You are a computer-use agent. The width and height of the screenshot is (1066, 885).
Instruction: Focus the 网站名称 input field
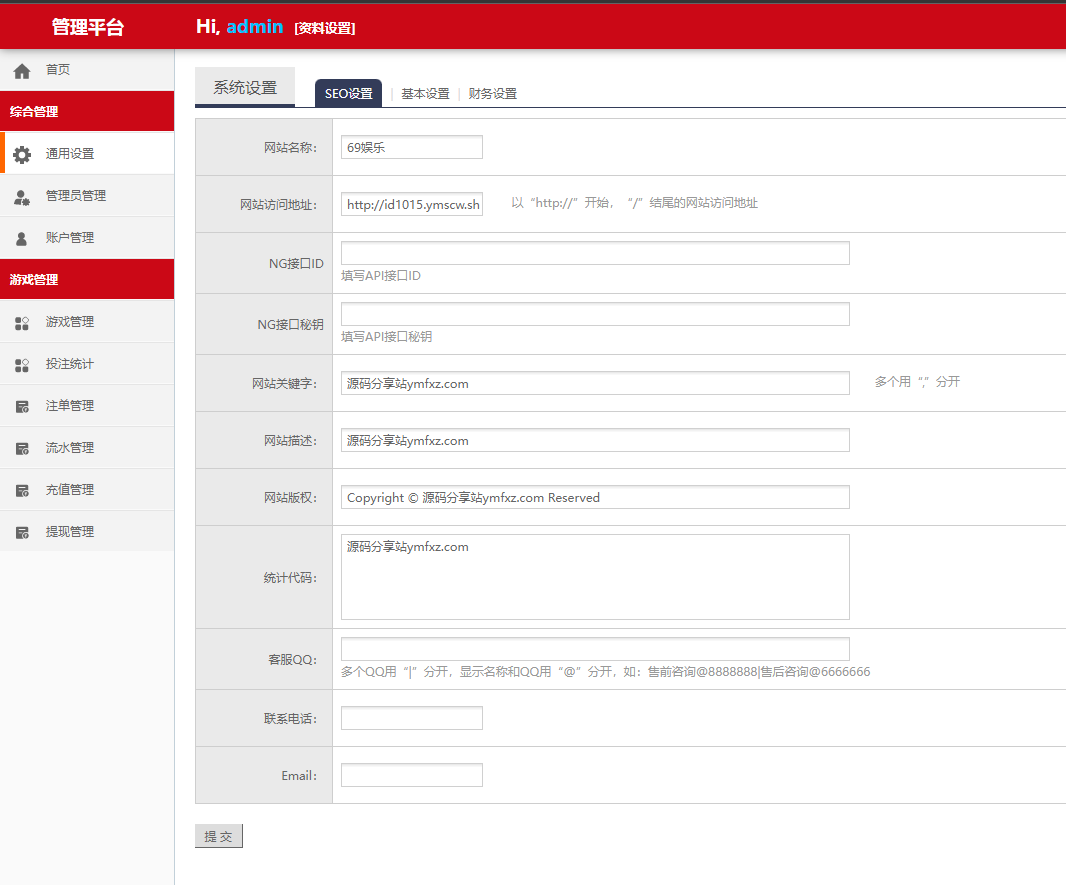tap(411, 147)
